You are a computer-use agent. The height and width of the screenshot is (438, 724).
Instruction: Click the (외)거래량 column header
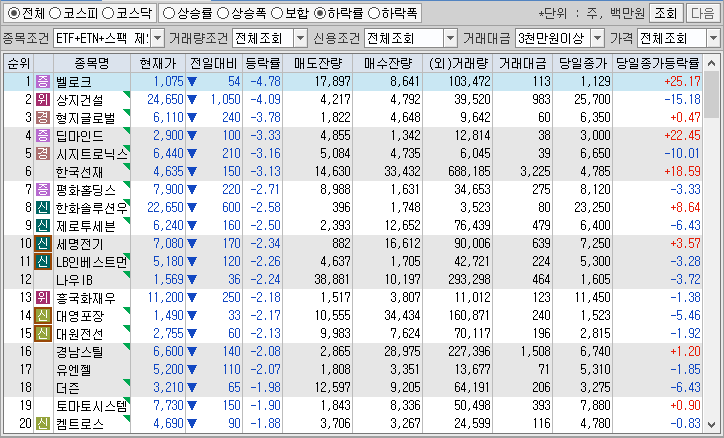coord(458,64)
